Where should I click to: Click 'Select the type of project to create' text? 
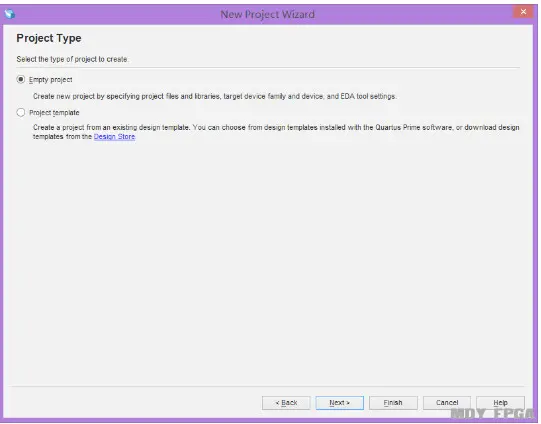[x=72, y=59]
